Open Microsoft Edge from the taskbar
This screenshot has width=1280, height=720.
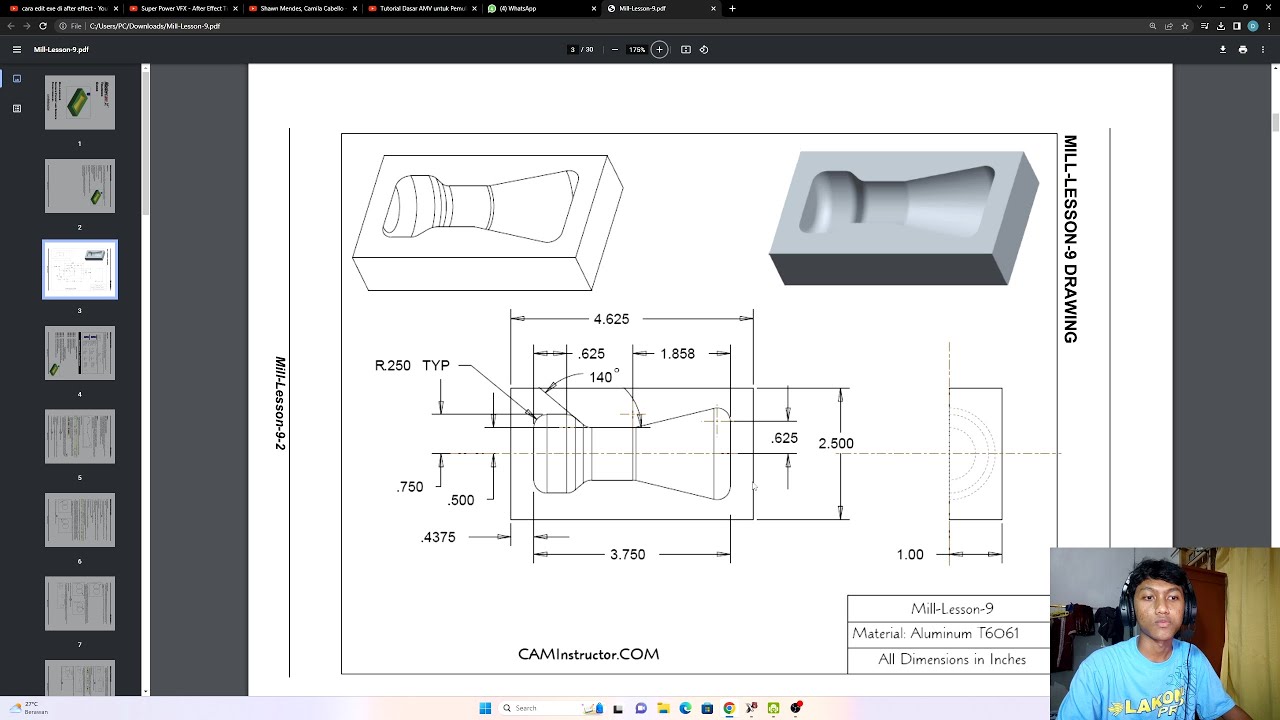[685, 708]
